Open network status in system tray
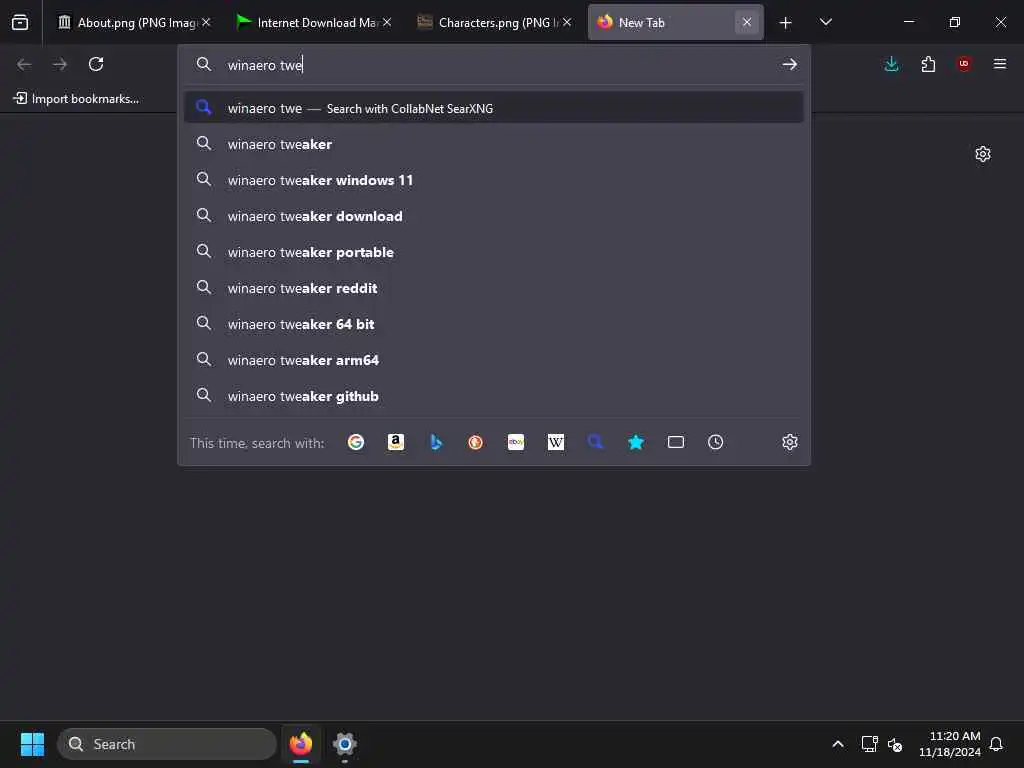 coord(869,744)
